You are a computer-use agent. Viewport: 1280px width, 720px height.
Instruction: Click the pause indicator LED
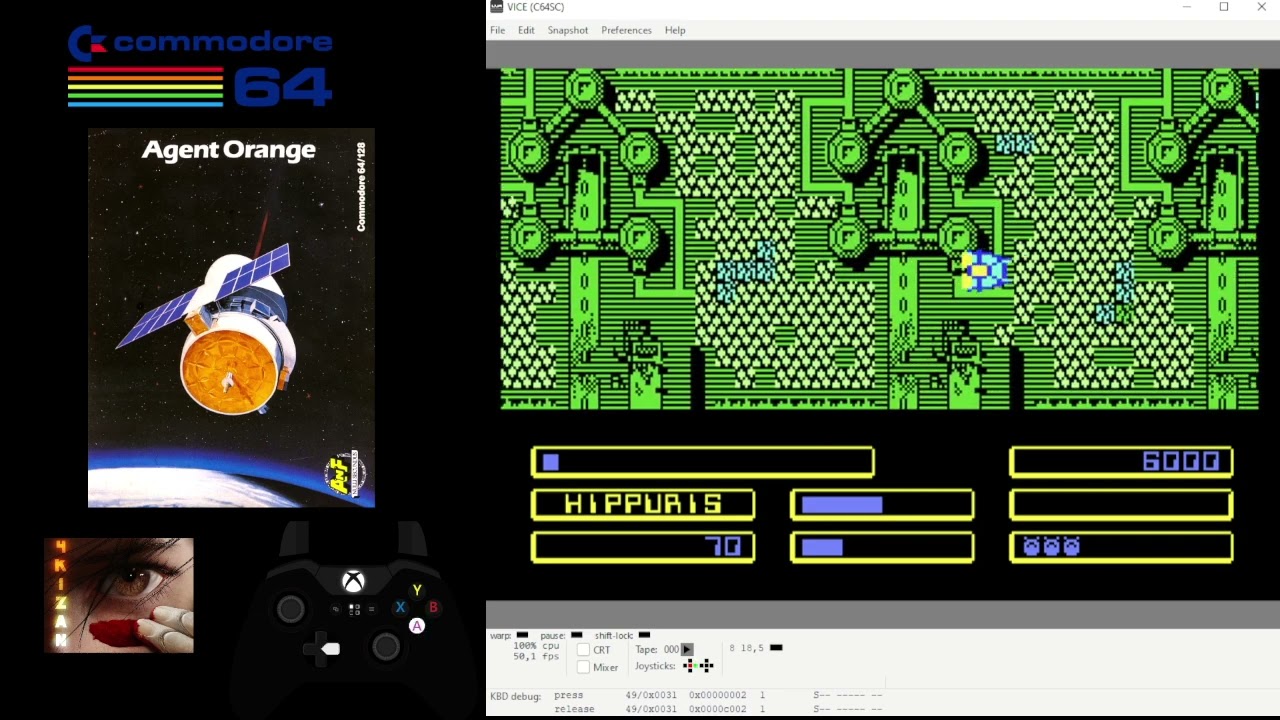point(576,635)
